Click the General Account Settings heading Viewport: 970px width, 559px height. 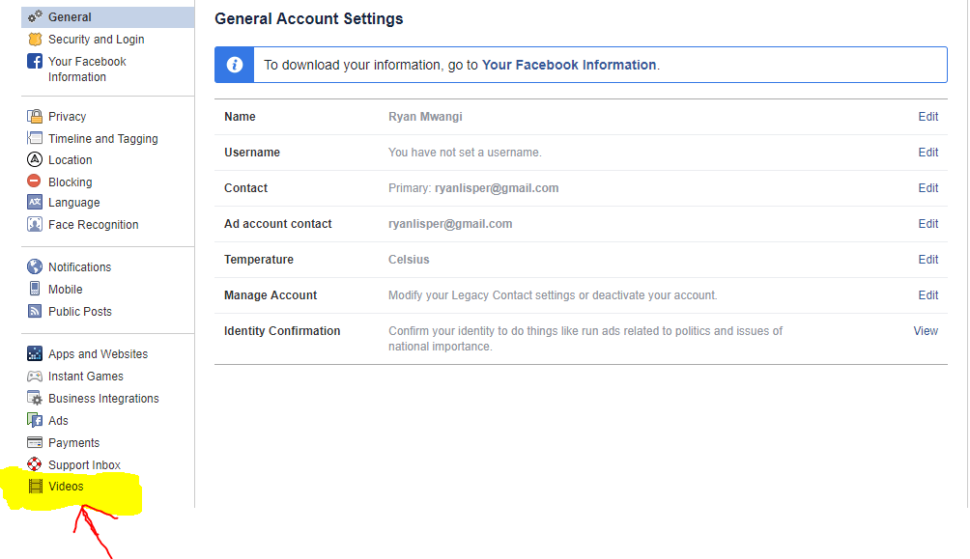tap(309, 19)
